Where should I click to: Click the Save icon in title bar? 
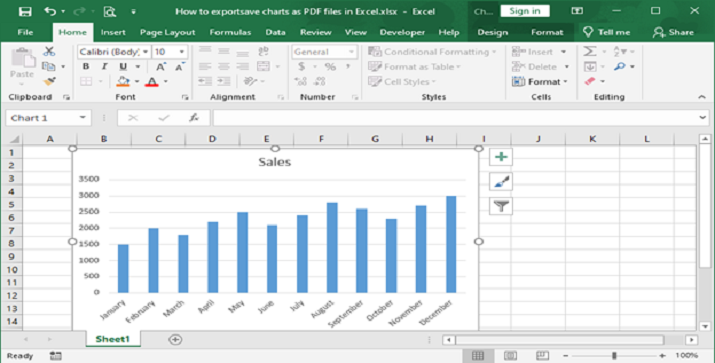point(25,11)
